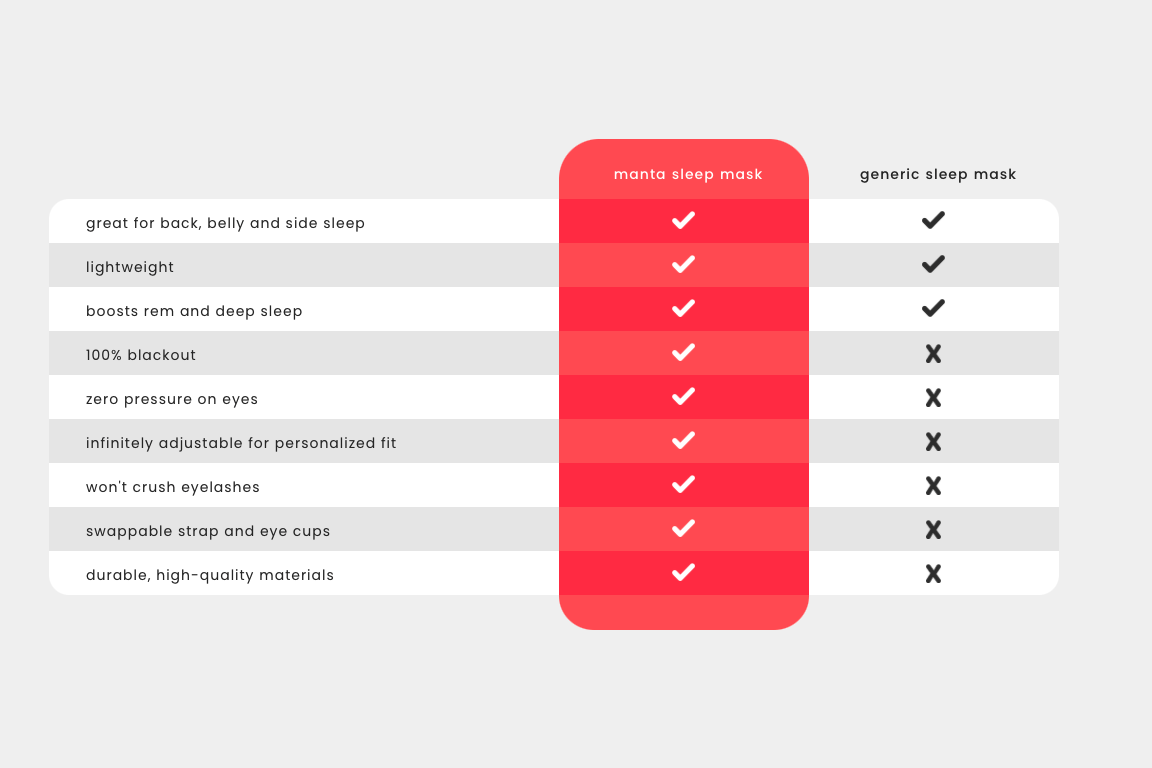This screenshot has width=1152, height=768.
Task: Select 'durable, high-quality materials' label
Action: (x=210, y=575)
